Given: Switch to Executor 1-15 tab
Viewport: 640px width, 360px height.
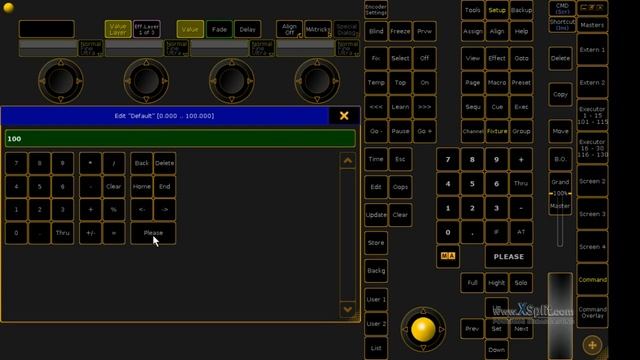Looking at the screenshot, I should (592, 116).
